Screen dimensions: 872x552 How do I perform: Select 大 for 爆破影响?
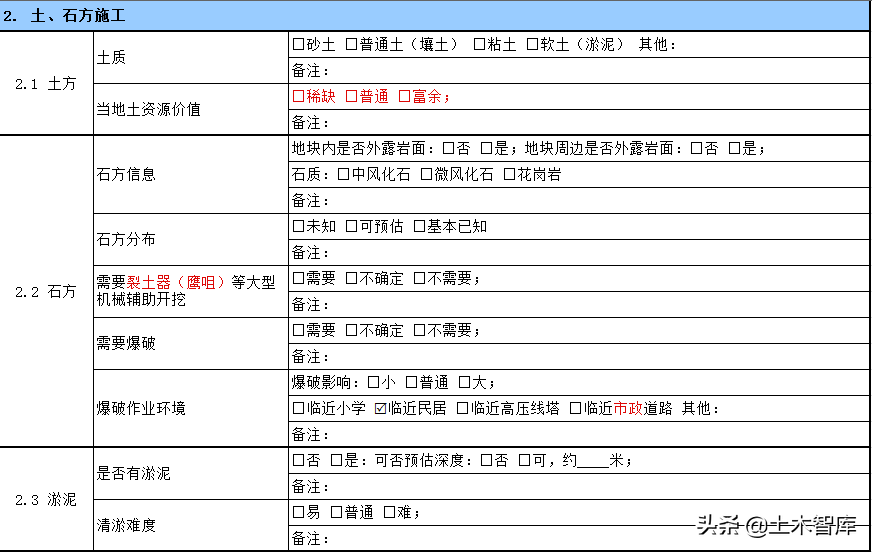click(464, 382)
